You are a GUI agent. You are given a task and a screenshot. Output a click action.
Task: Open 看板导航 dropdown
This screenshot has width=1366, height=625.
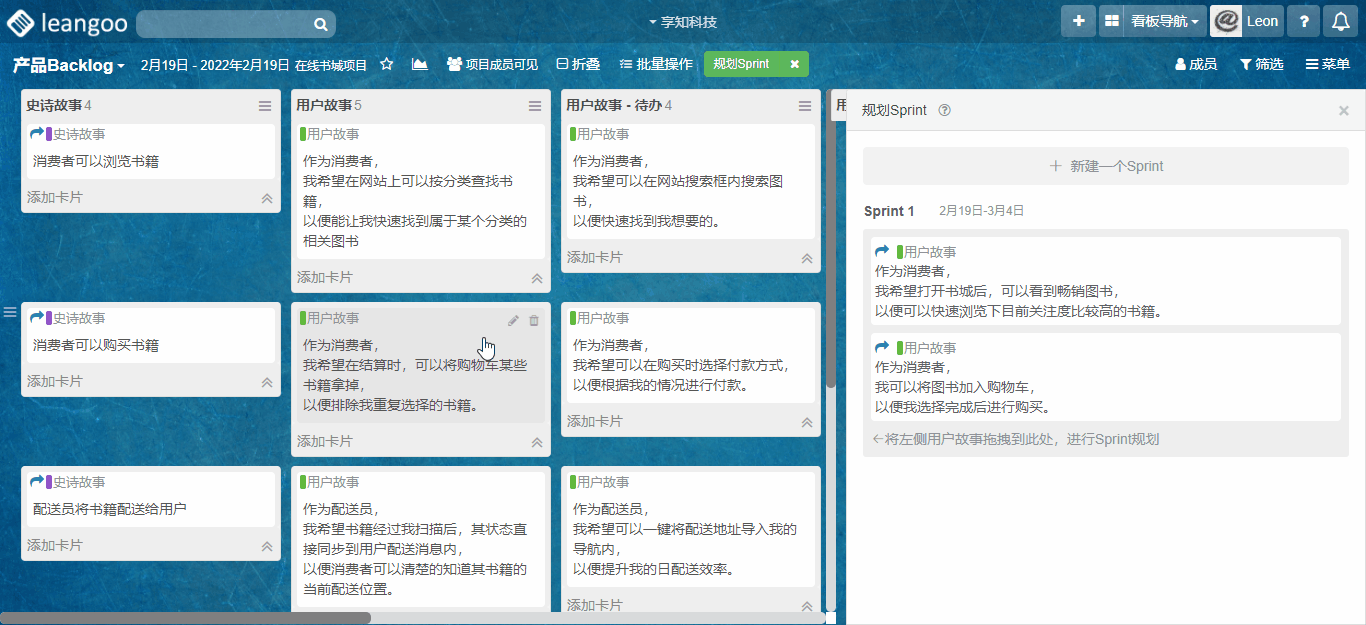[1164, 21]
